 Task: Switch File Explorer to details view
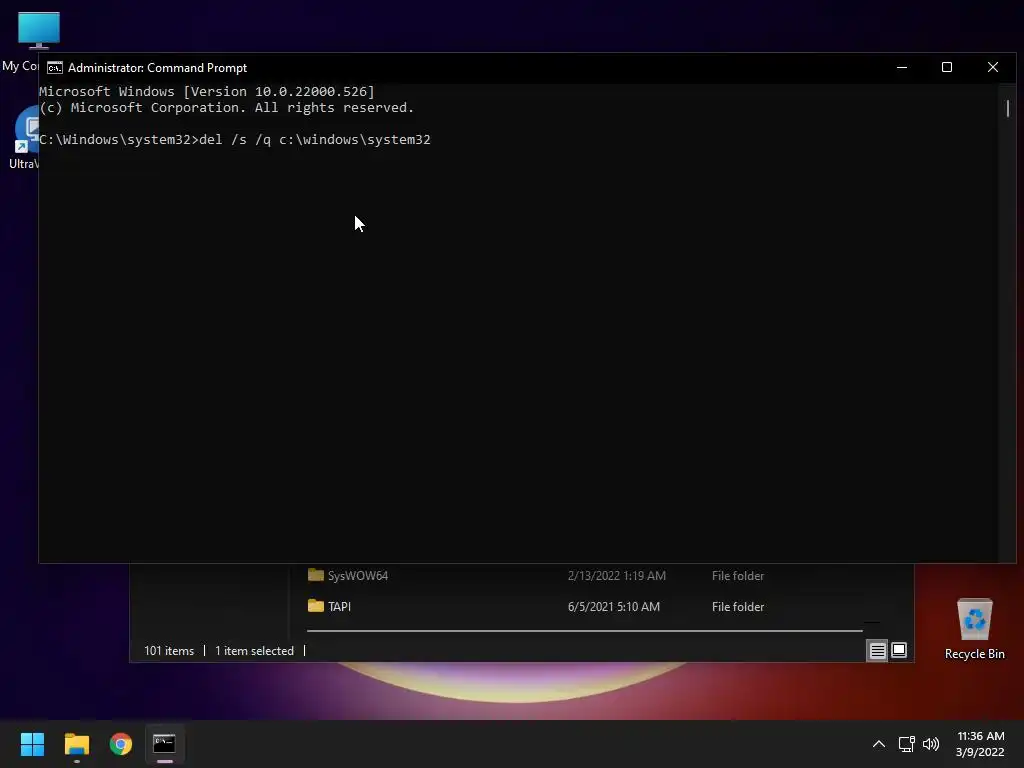[877, 650]
